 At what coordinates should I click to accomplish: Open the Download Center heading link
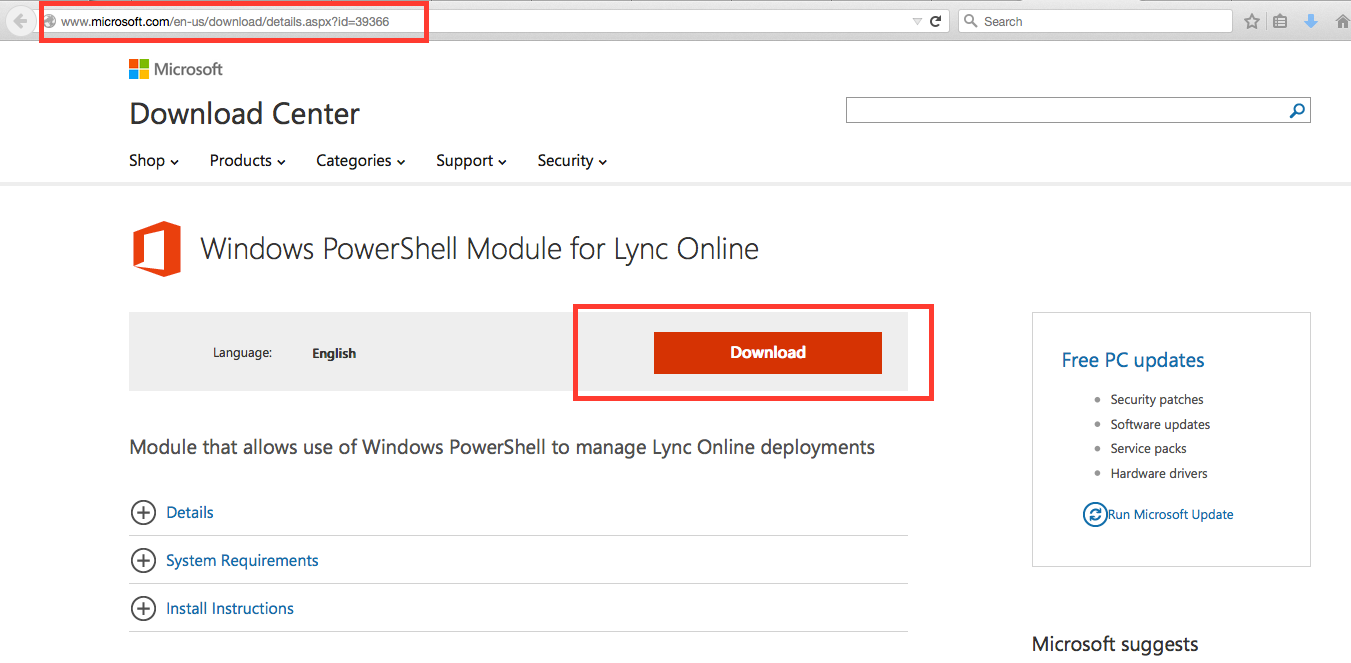pos(244,114)
